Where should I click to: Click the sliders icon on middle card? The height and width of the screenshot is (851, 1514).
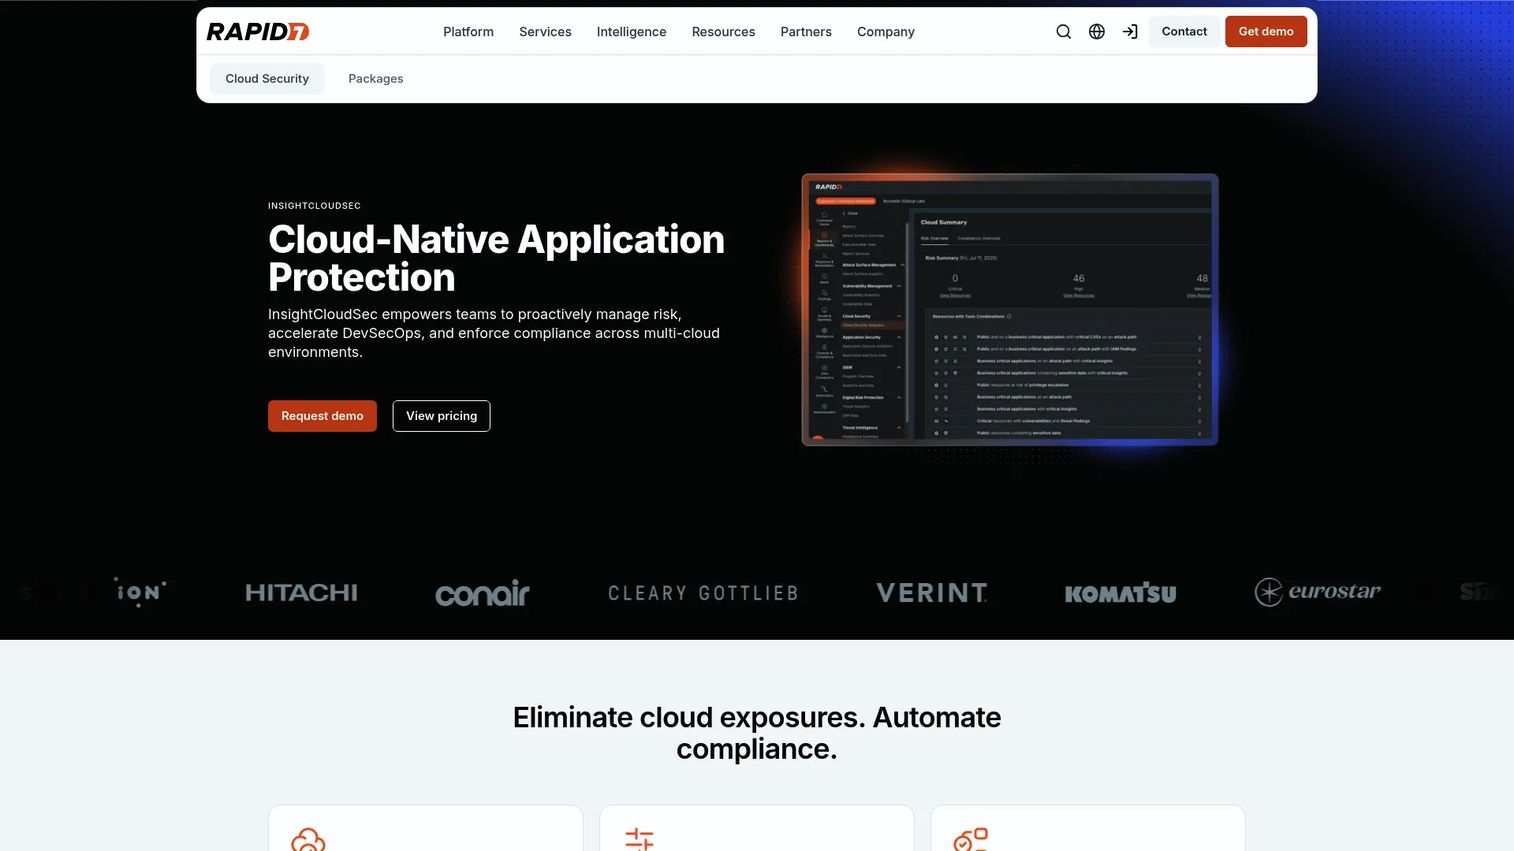coord(639,839)
